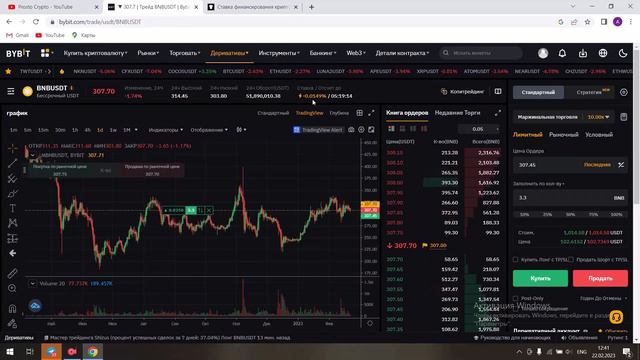The width and height of the screenshot is (640, 360).
Task: Open the notifications bell
Action: (x=562, y=53)
